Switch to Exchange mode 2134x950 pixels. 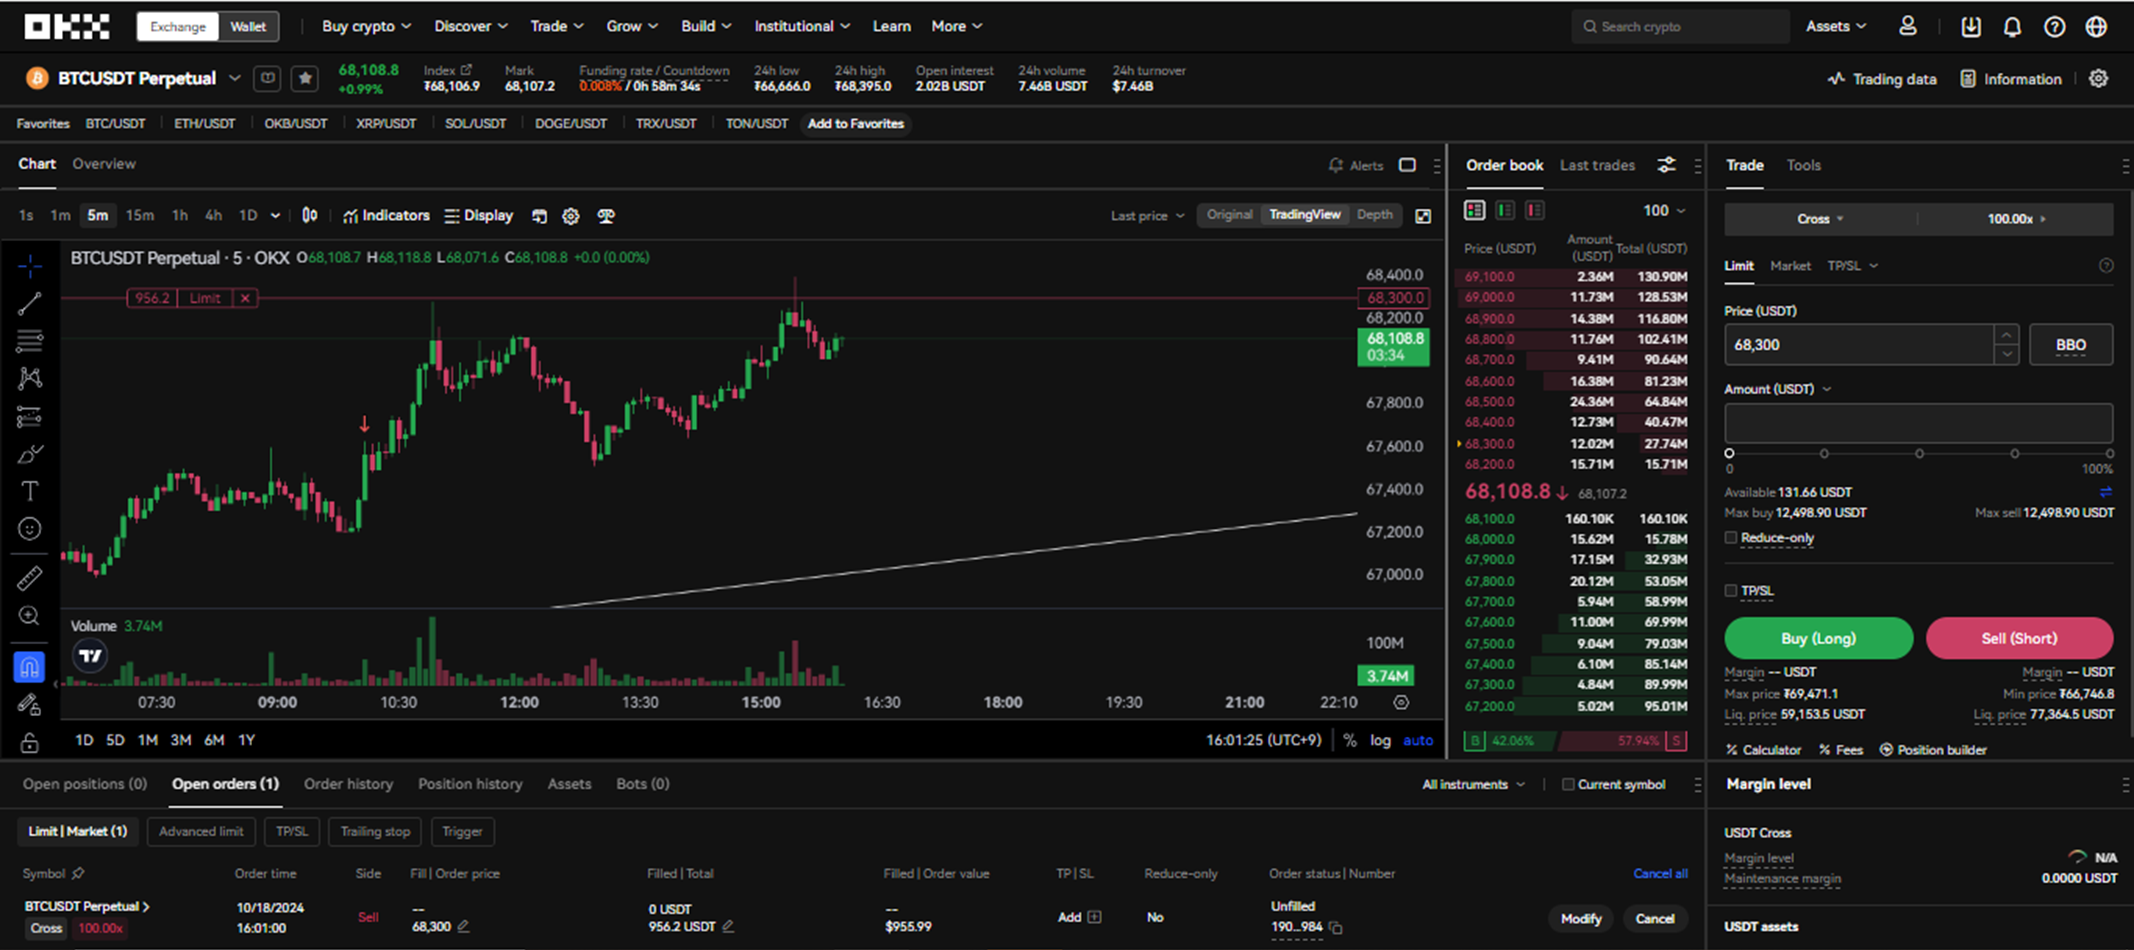[178, 27]
